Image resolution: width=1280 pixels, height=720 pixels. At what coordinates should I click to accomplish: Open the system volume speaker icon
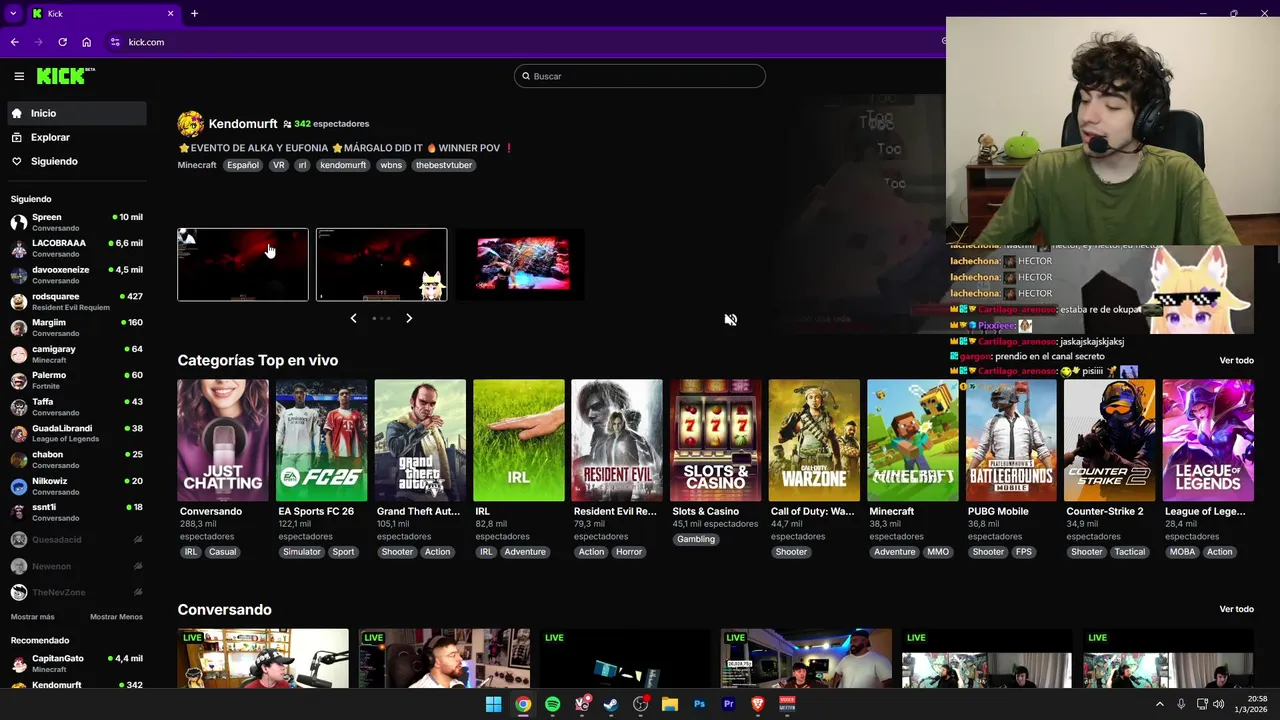coord(1218,704)
